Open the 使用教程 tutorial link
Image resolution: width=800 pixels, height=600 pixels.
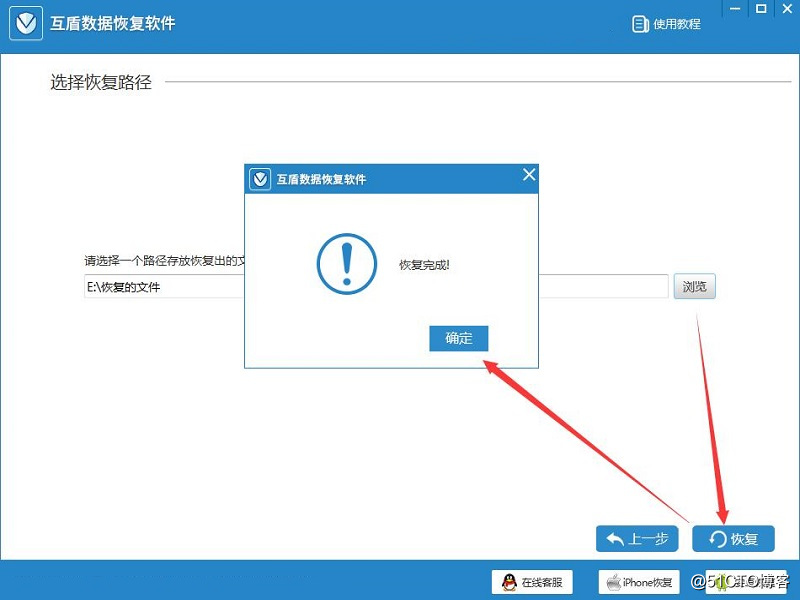666,24
